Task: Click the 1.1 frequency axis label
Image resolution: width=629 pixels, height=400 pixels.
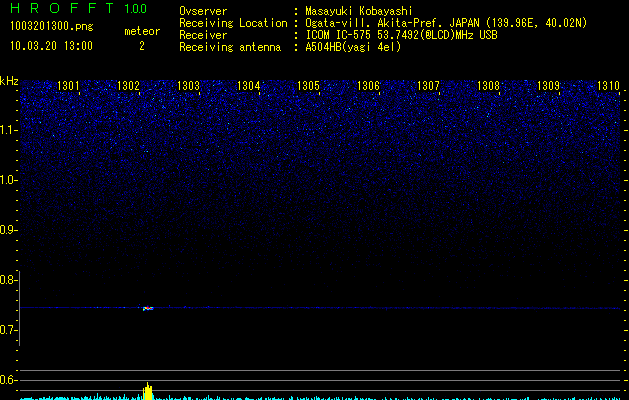Action: (8, 130)
